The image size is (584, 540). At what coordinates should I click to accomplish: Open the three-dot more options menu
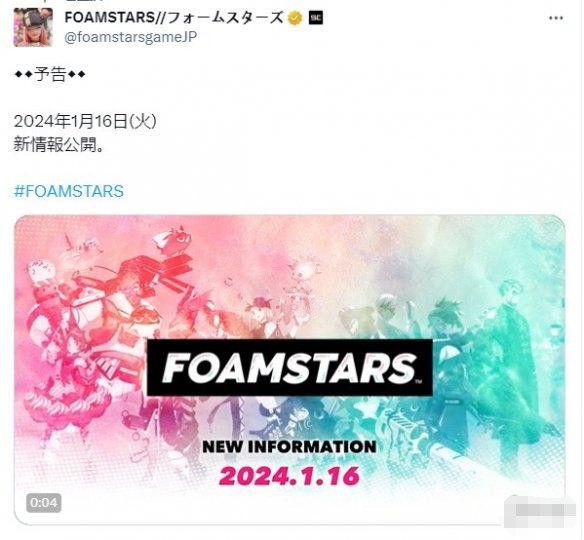point(556,18)
